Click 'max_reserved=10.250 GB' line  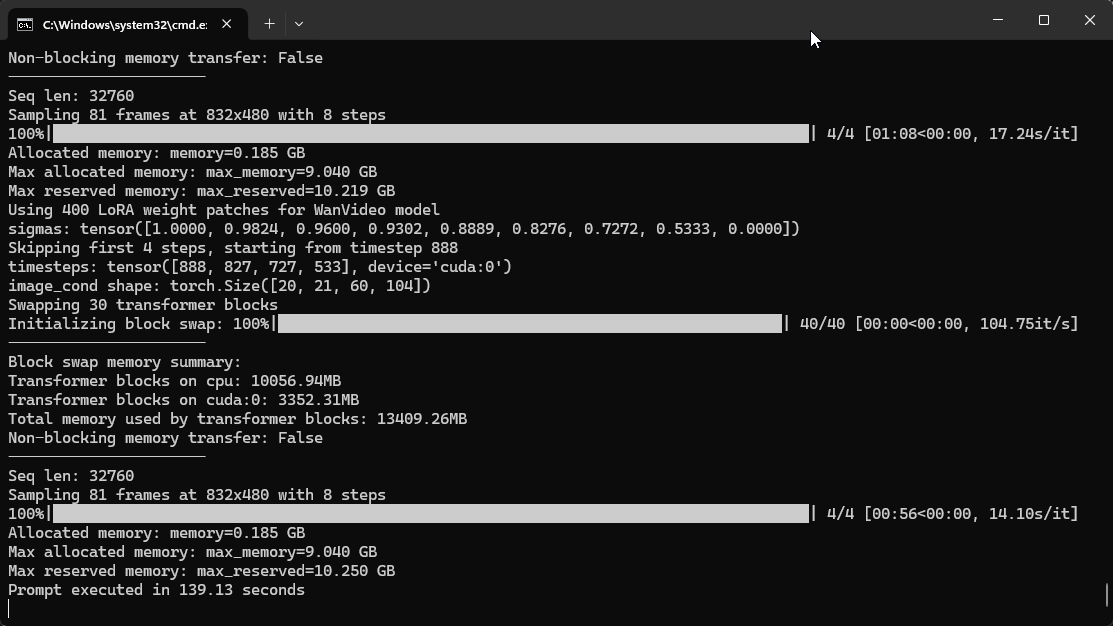click(x=202, y=571)
